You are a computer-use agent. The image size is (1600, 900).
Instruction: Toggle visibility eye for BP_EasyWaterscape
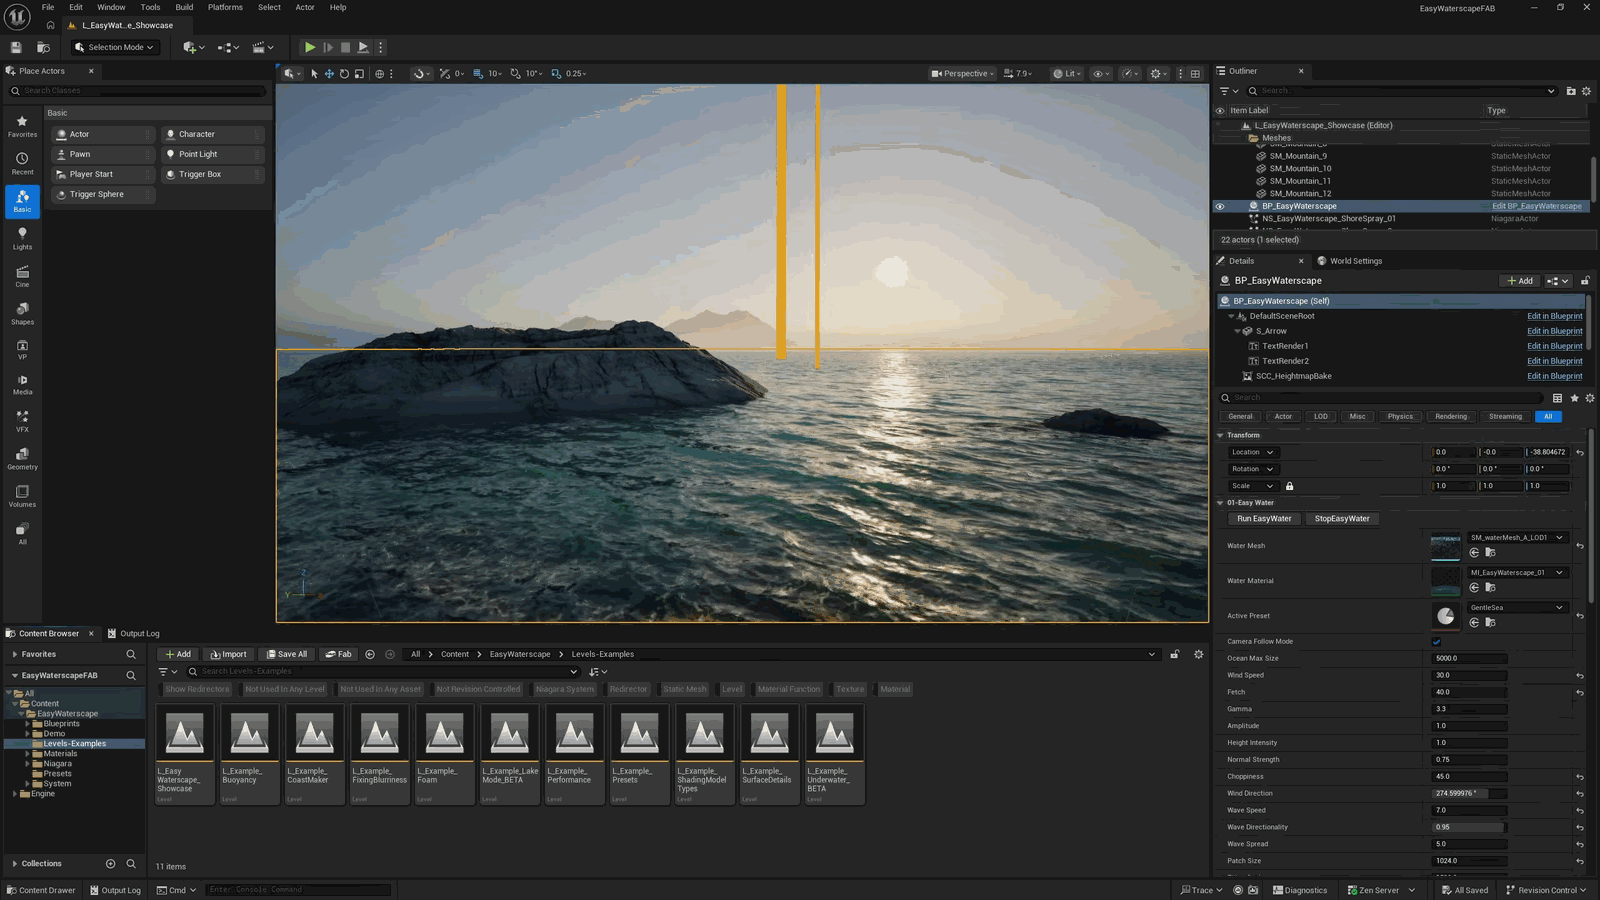point(1219,206)
